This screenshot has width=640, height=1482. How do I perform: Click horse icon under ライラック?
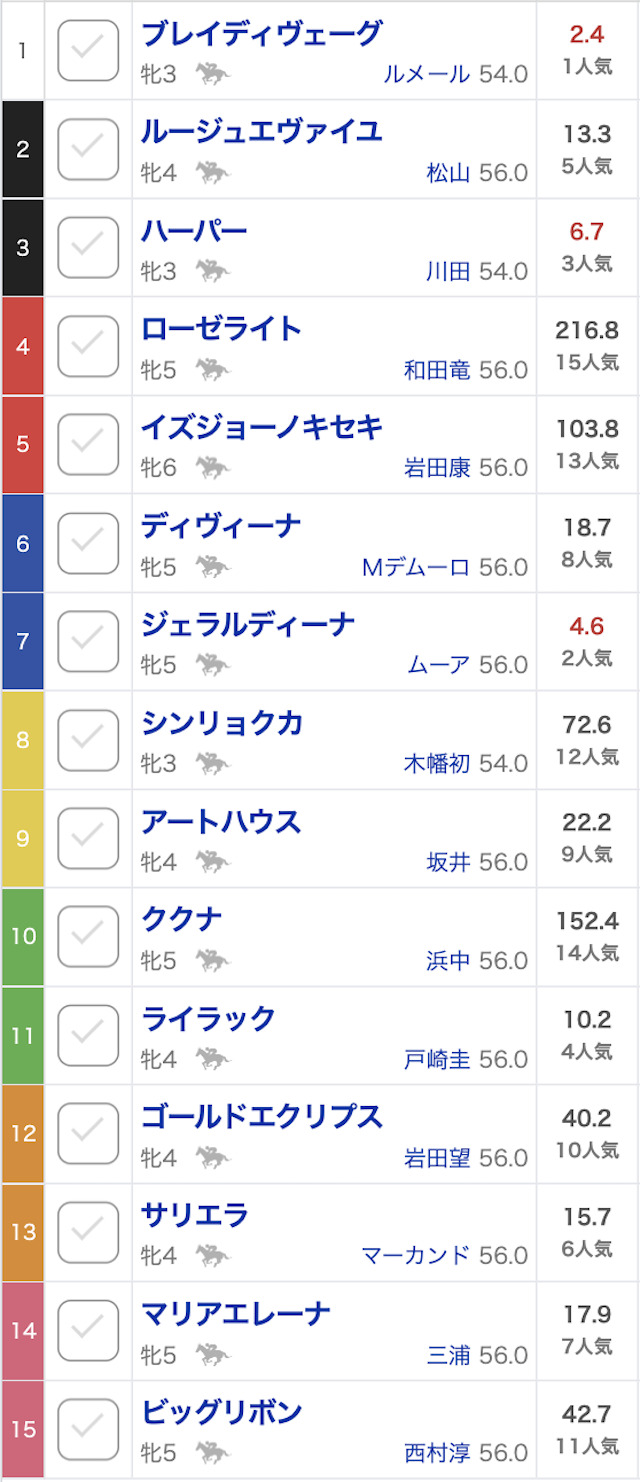tap(212, 1059)
